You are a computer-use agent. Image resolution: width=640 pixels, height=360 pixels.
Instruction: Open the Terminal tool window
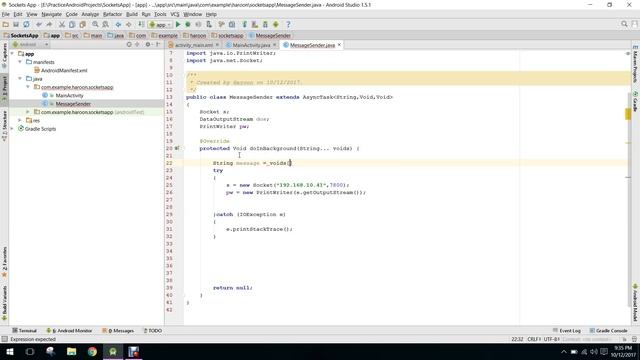coord(24,331)
